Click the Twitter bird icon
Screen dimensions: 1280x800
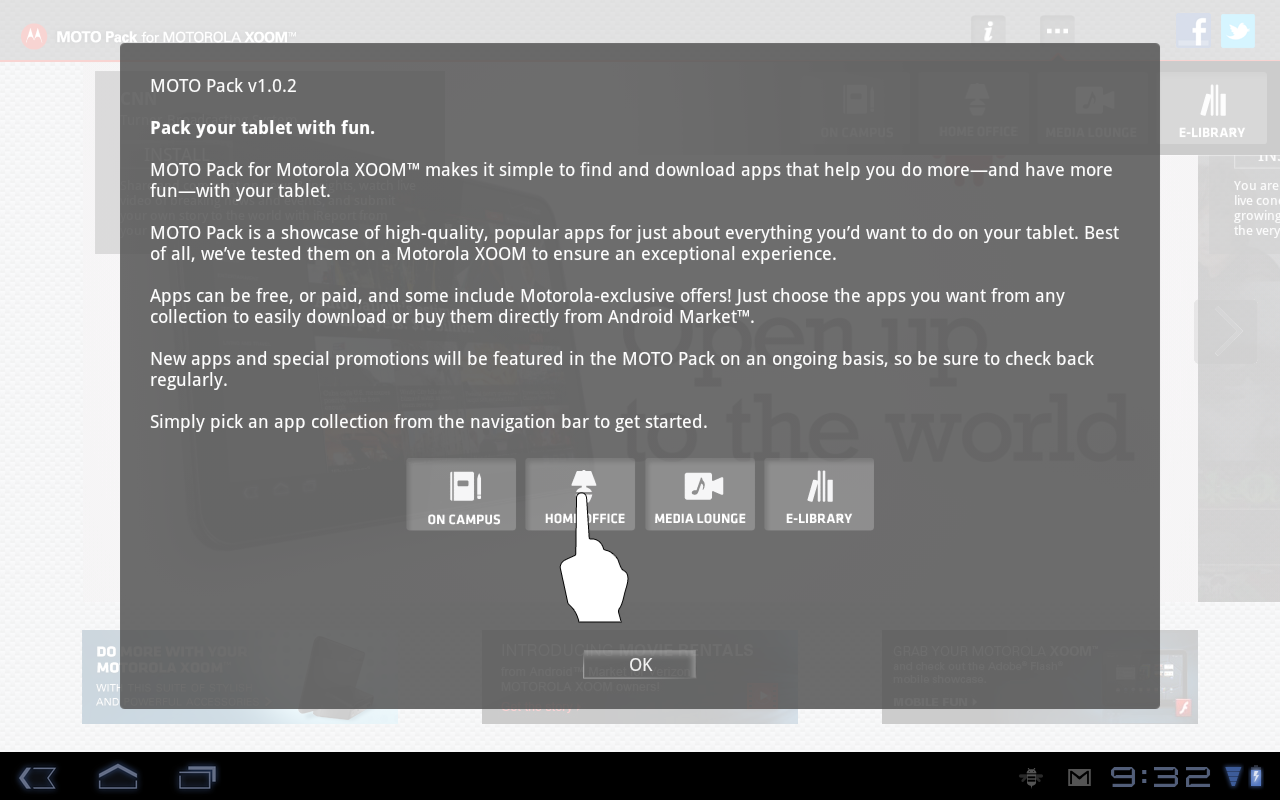pyautogui.click(x=1237, y=31)
